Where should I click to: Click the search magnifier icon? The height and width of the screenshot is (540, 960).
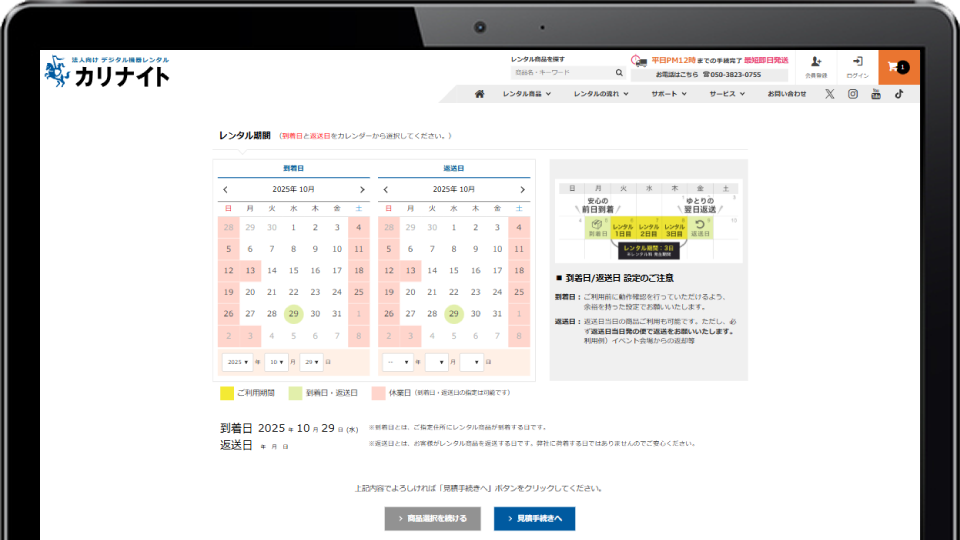(x=619, y=73)
